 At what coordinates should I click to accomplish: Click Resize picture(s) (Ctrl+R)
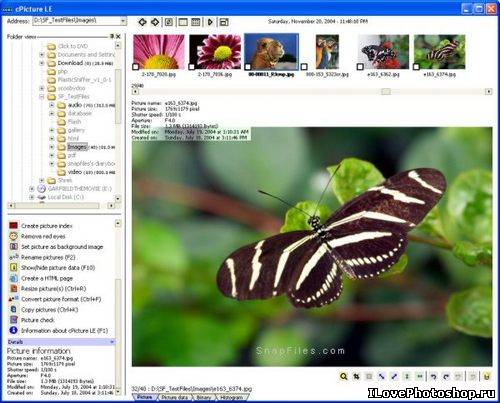click(54, 289)
